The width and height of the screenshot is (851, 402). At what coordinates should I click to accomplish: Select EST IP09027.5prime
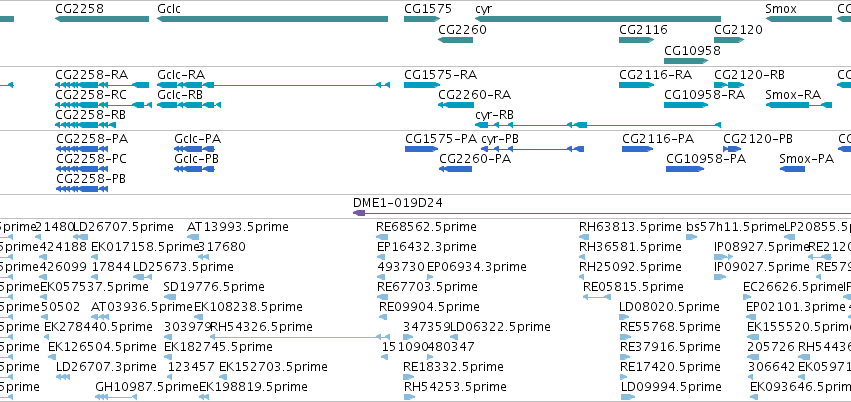(x=762, y=267)
